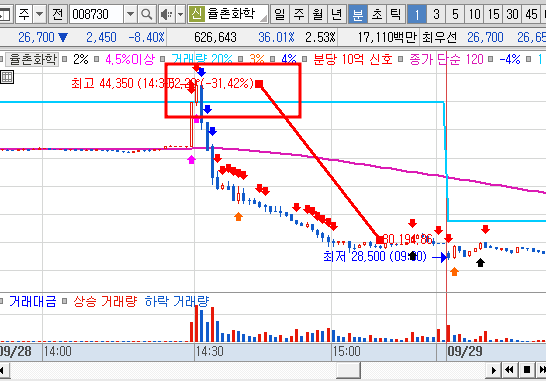Select the 45 minute interval button
Image resolution: width=546 pixels, height=381 pixels.
[531, 14]
